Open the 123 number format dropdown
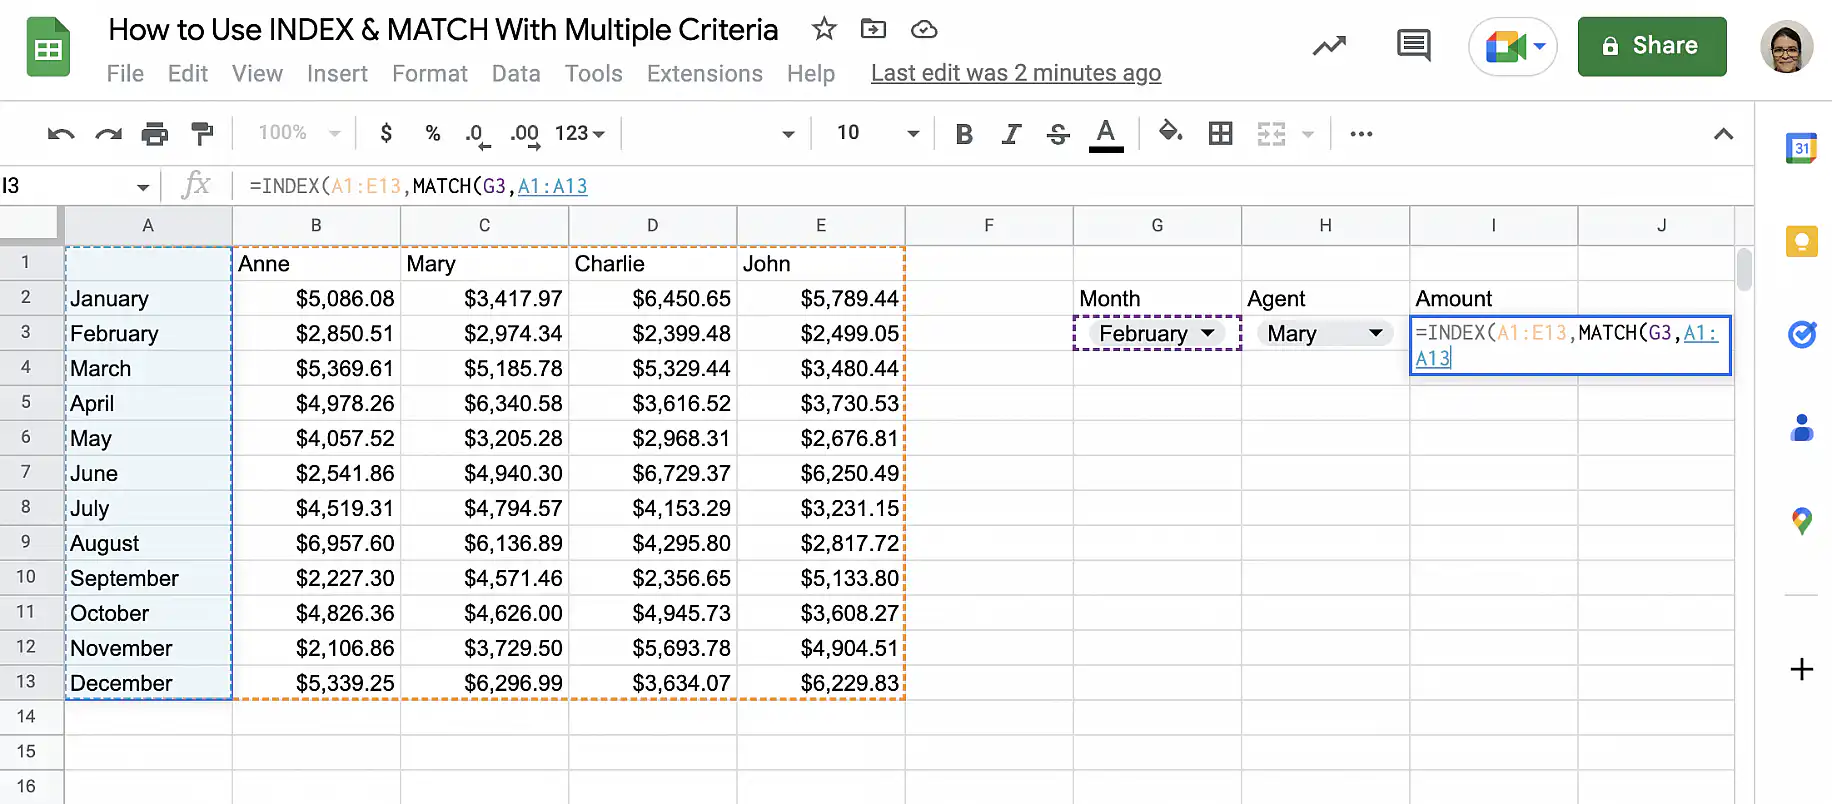 click(580, 133)
